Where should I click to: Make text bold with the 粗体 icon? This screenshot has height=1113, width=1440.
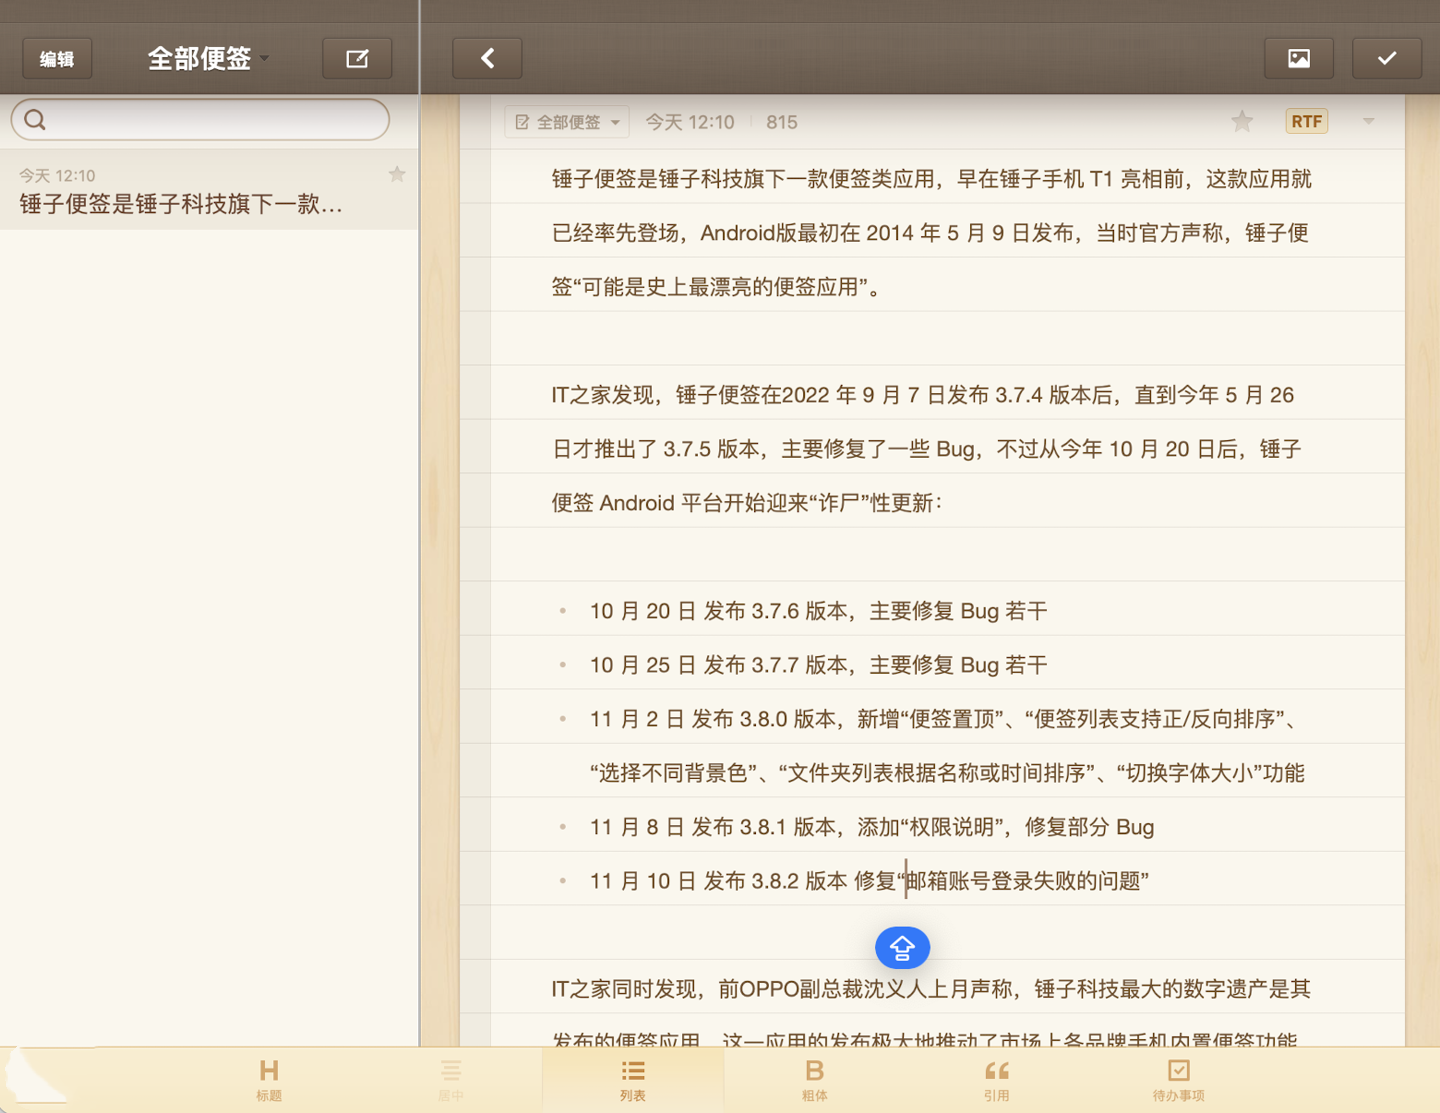click(814, 1079)
